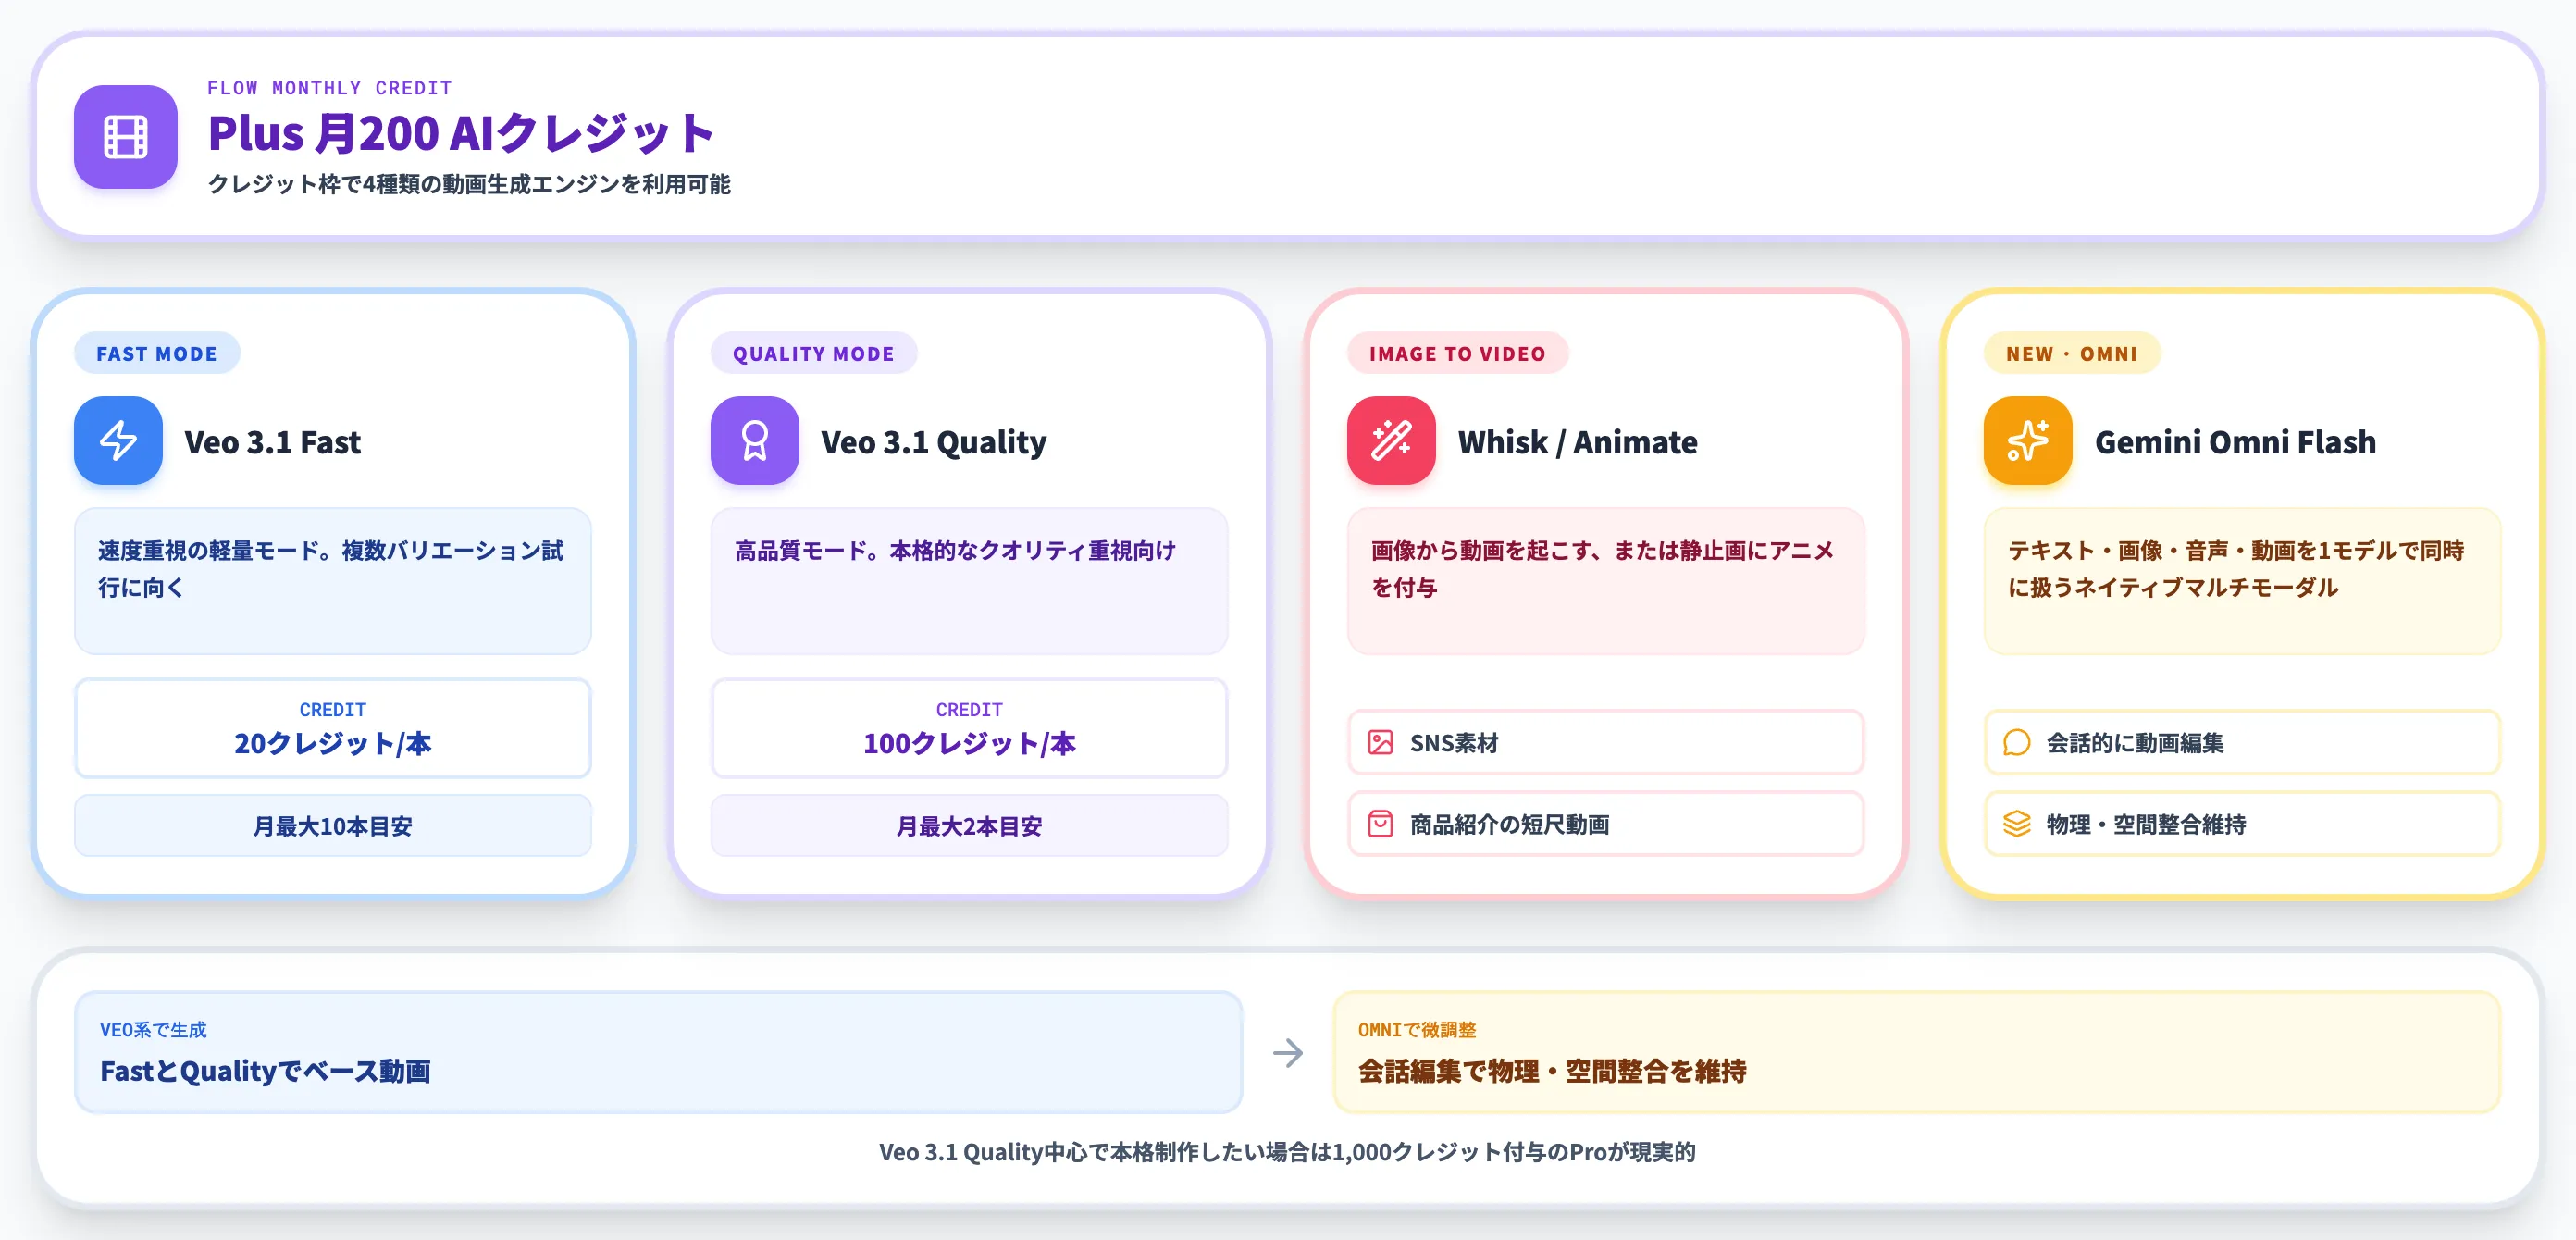
Task: Click the purple film strip icon
Action: coord(125,137)
